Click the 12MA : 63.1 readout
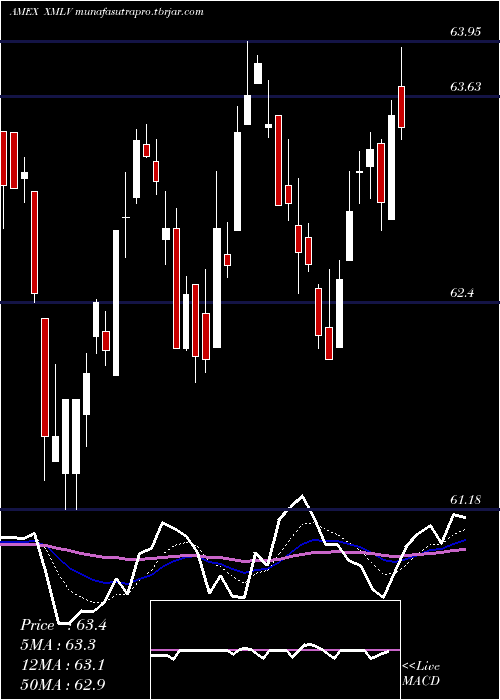Viewport: 500px width, 700px height. (63, 665)
